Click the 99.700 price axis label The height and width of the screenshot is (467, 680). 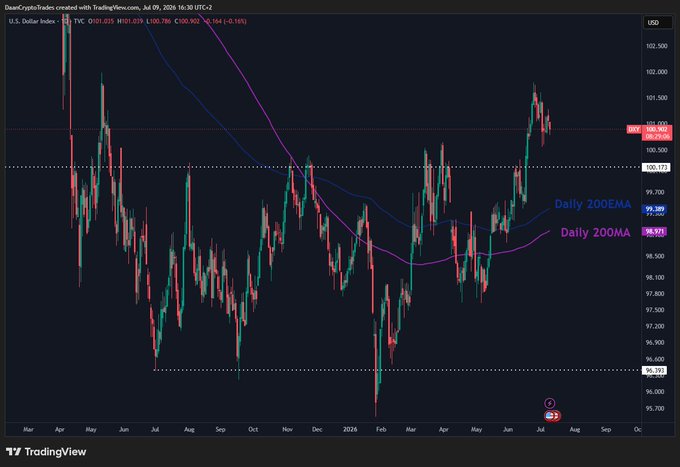[x=655, y=192]
